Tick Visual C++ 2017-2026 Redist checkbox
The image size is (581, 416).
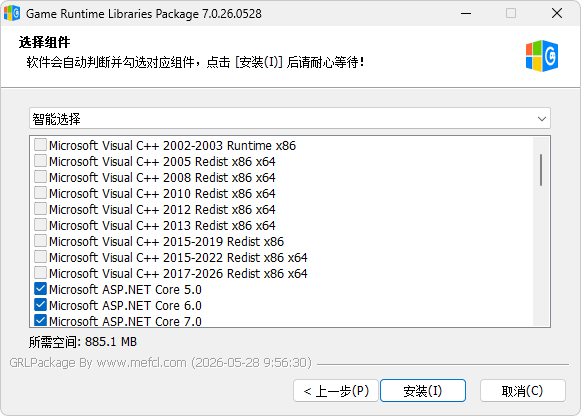40,273
